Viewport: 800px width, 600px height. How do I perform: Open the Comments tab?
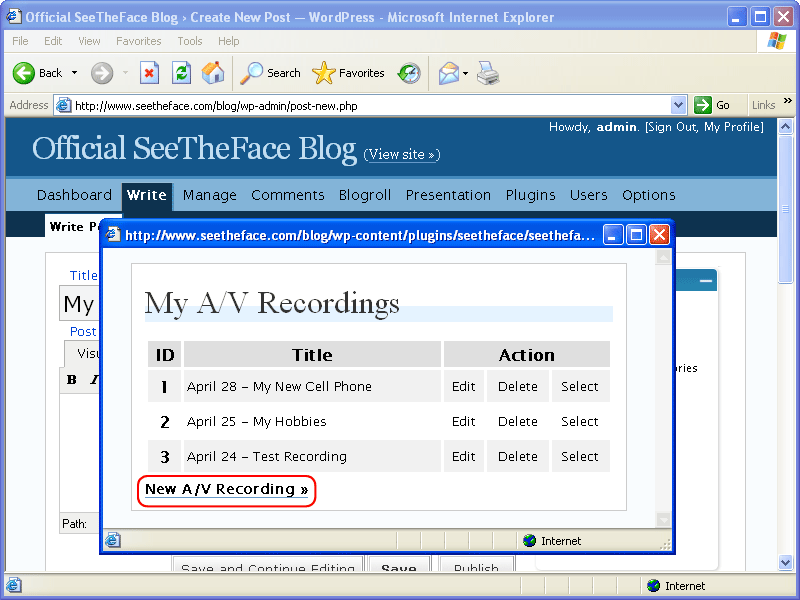pyautogui.click(x=288, y=195)
